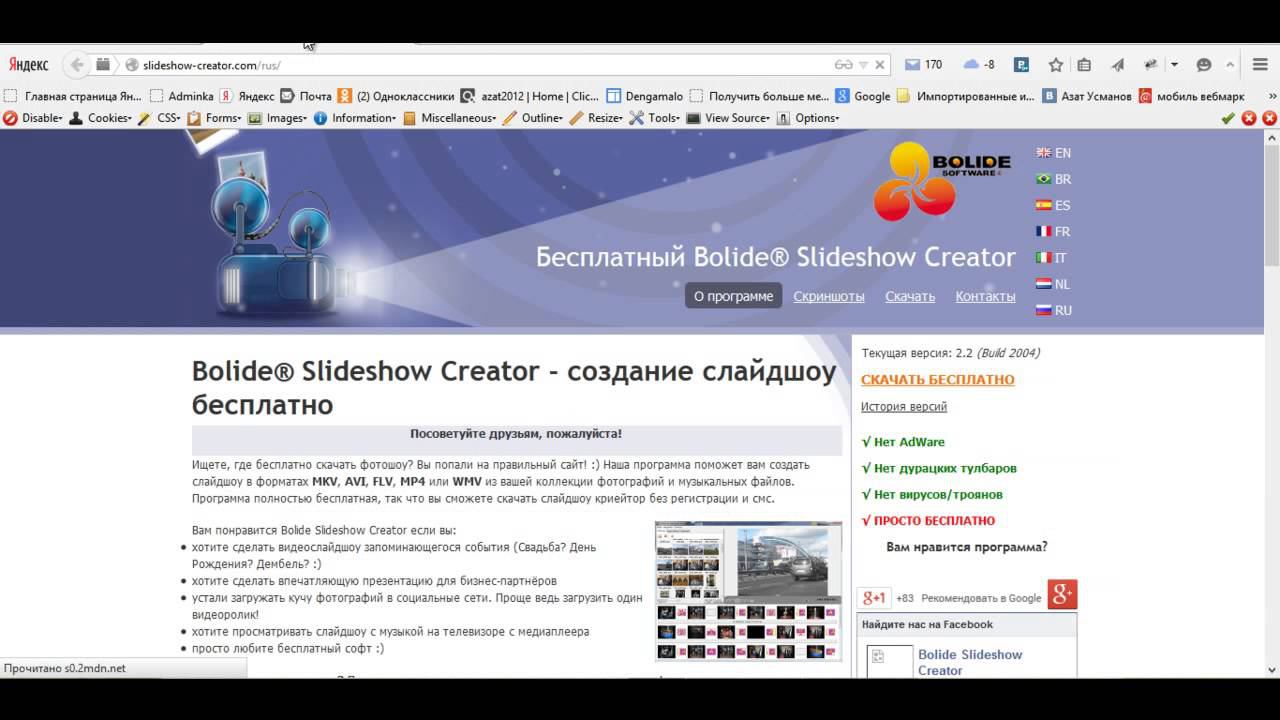Open the Resize developer toolbar menu
The width and height of the screenshot is (1280, 720).
597,118
